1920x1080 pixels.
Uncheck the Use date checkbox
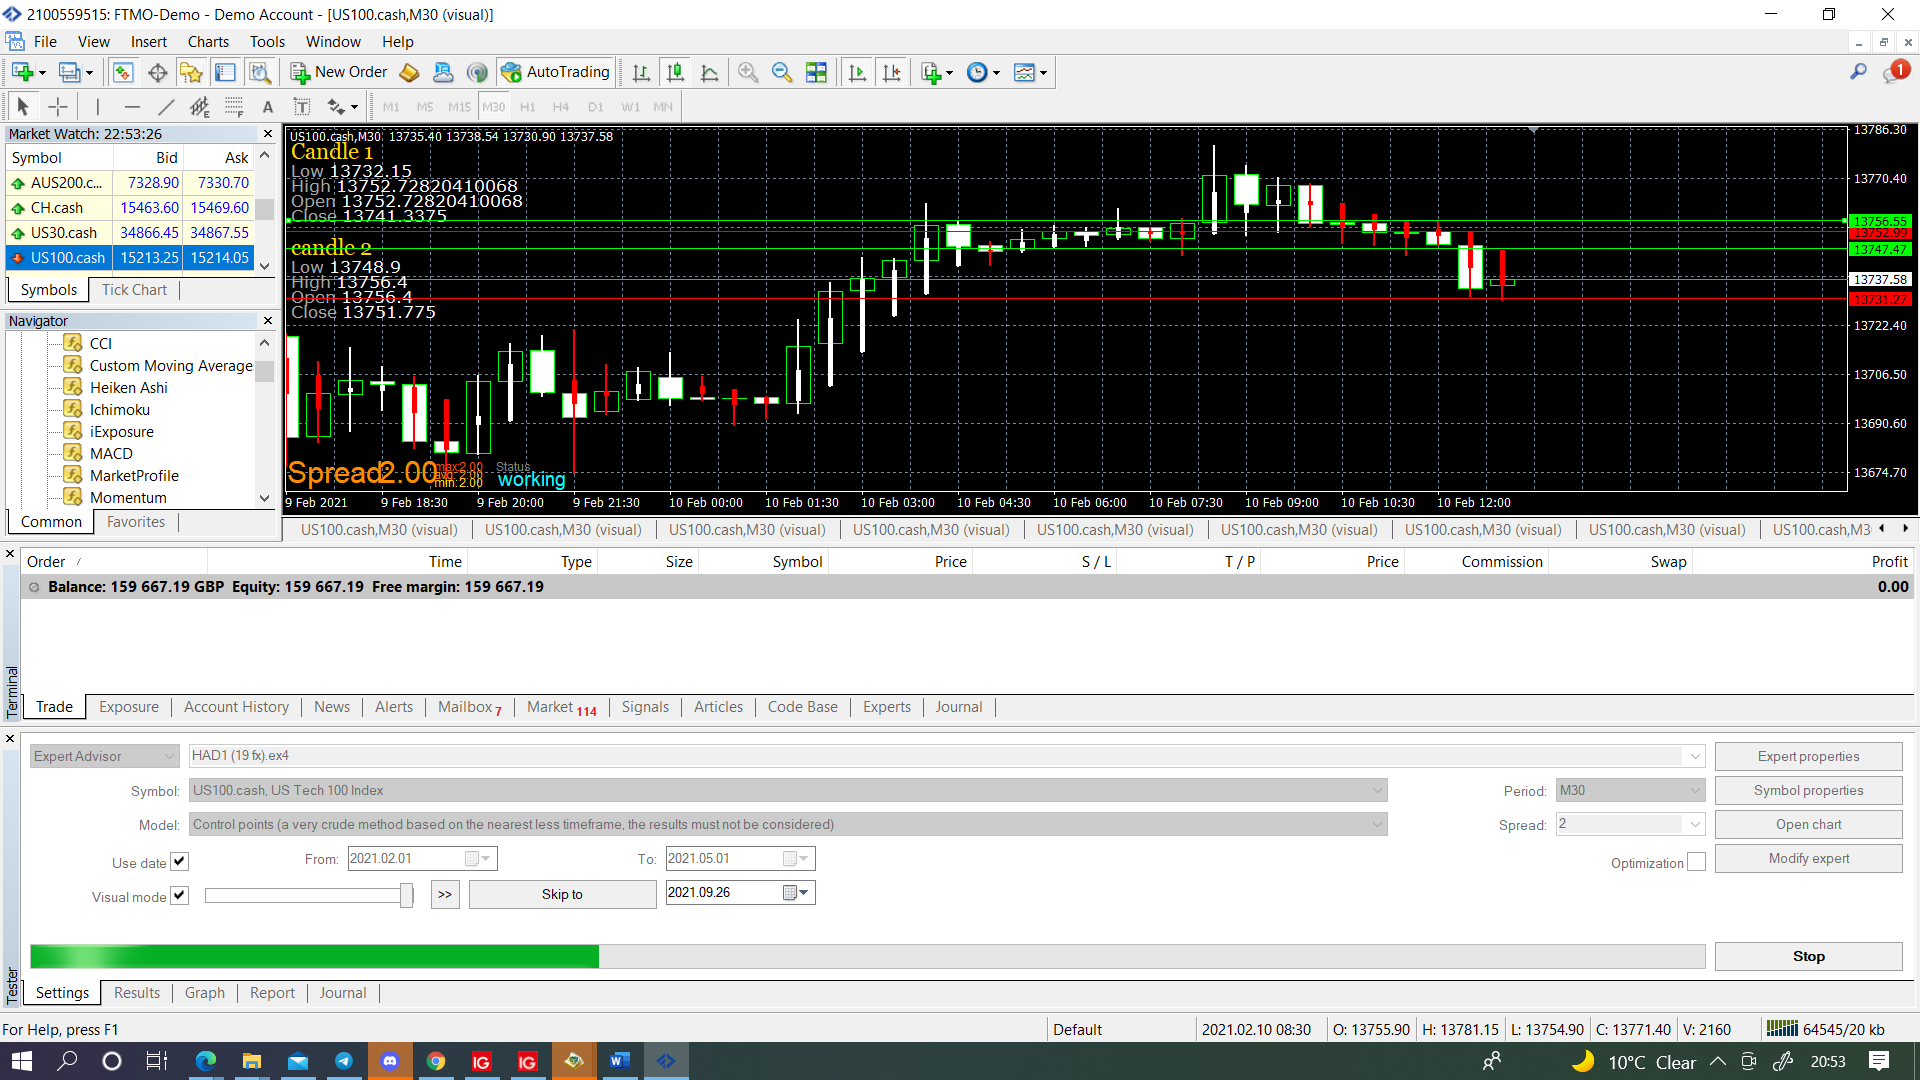(x=180, y=861)
